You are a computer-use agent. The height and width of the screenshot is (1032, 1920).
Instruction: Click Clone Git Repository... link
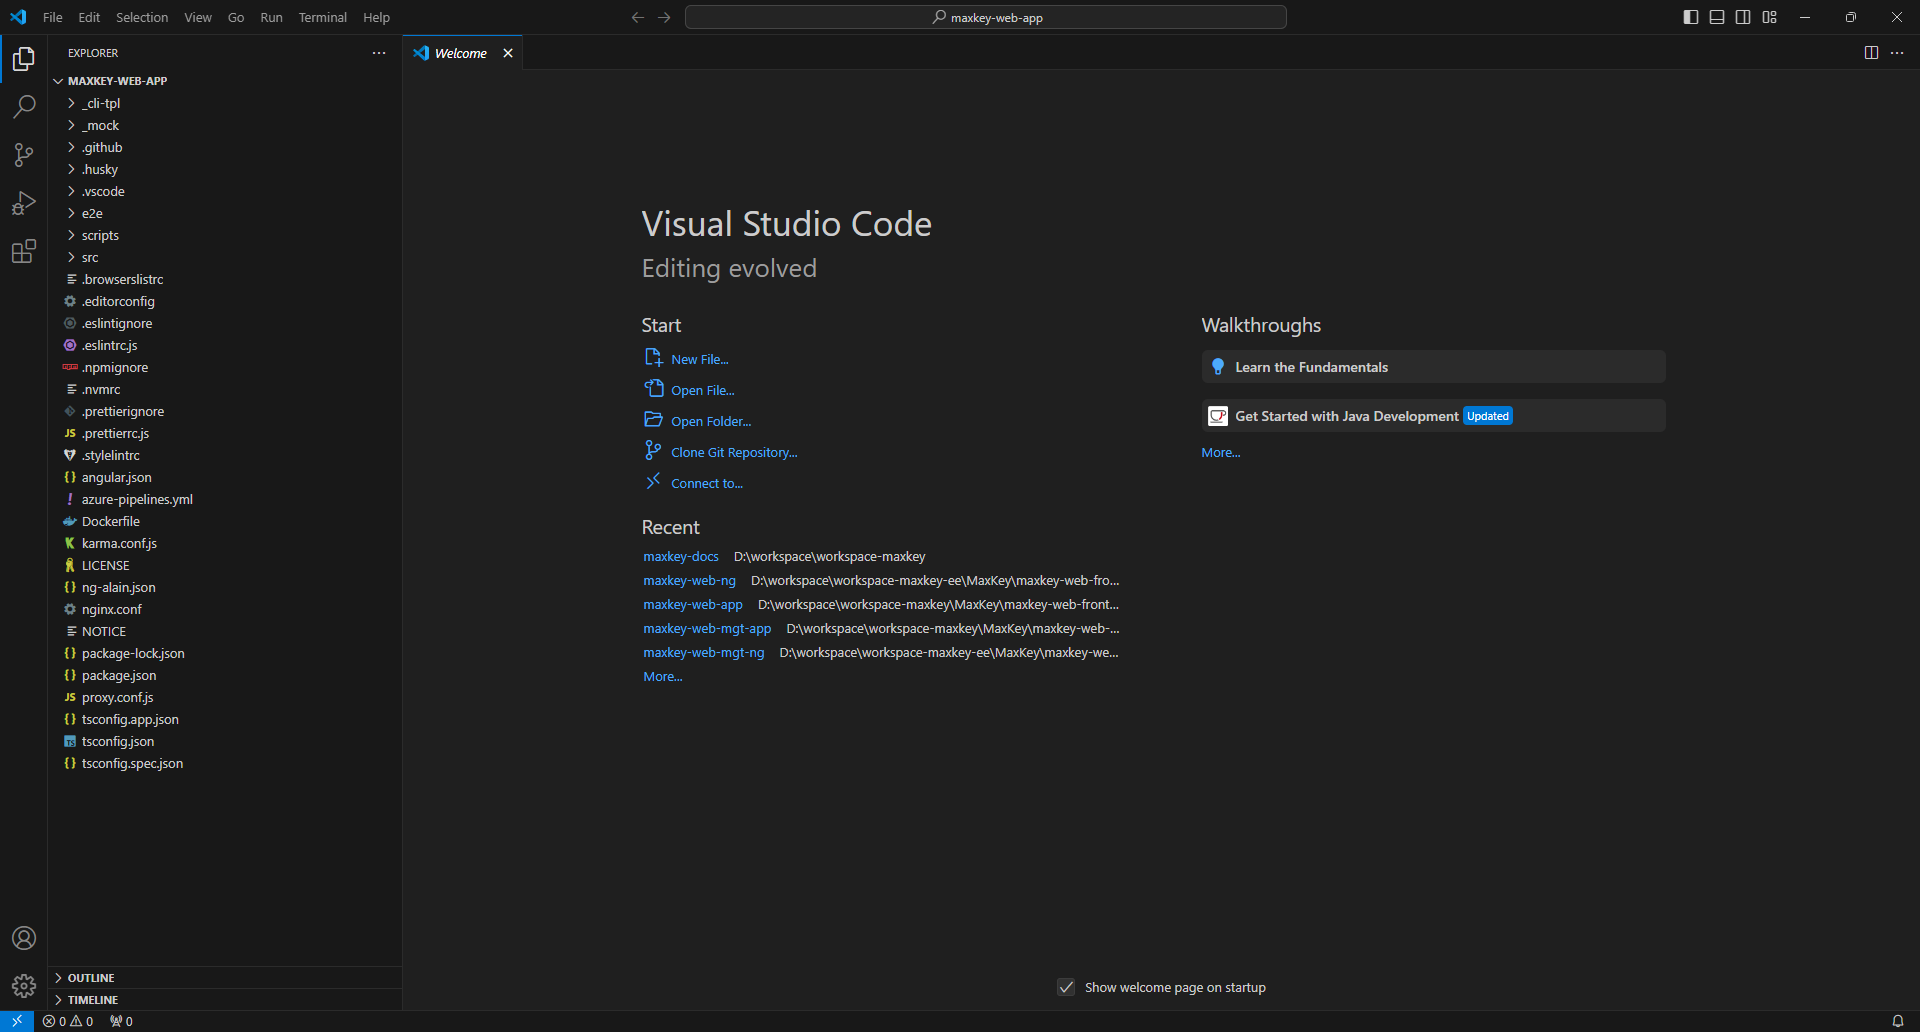pos(734,452)
